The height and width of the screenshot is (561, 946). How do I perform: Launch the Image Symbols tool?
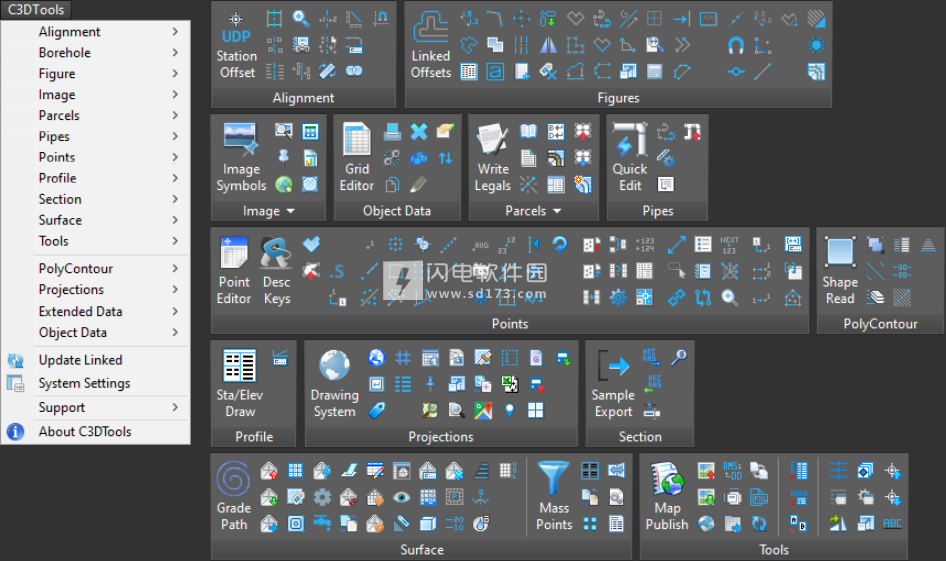click(241, 158)
